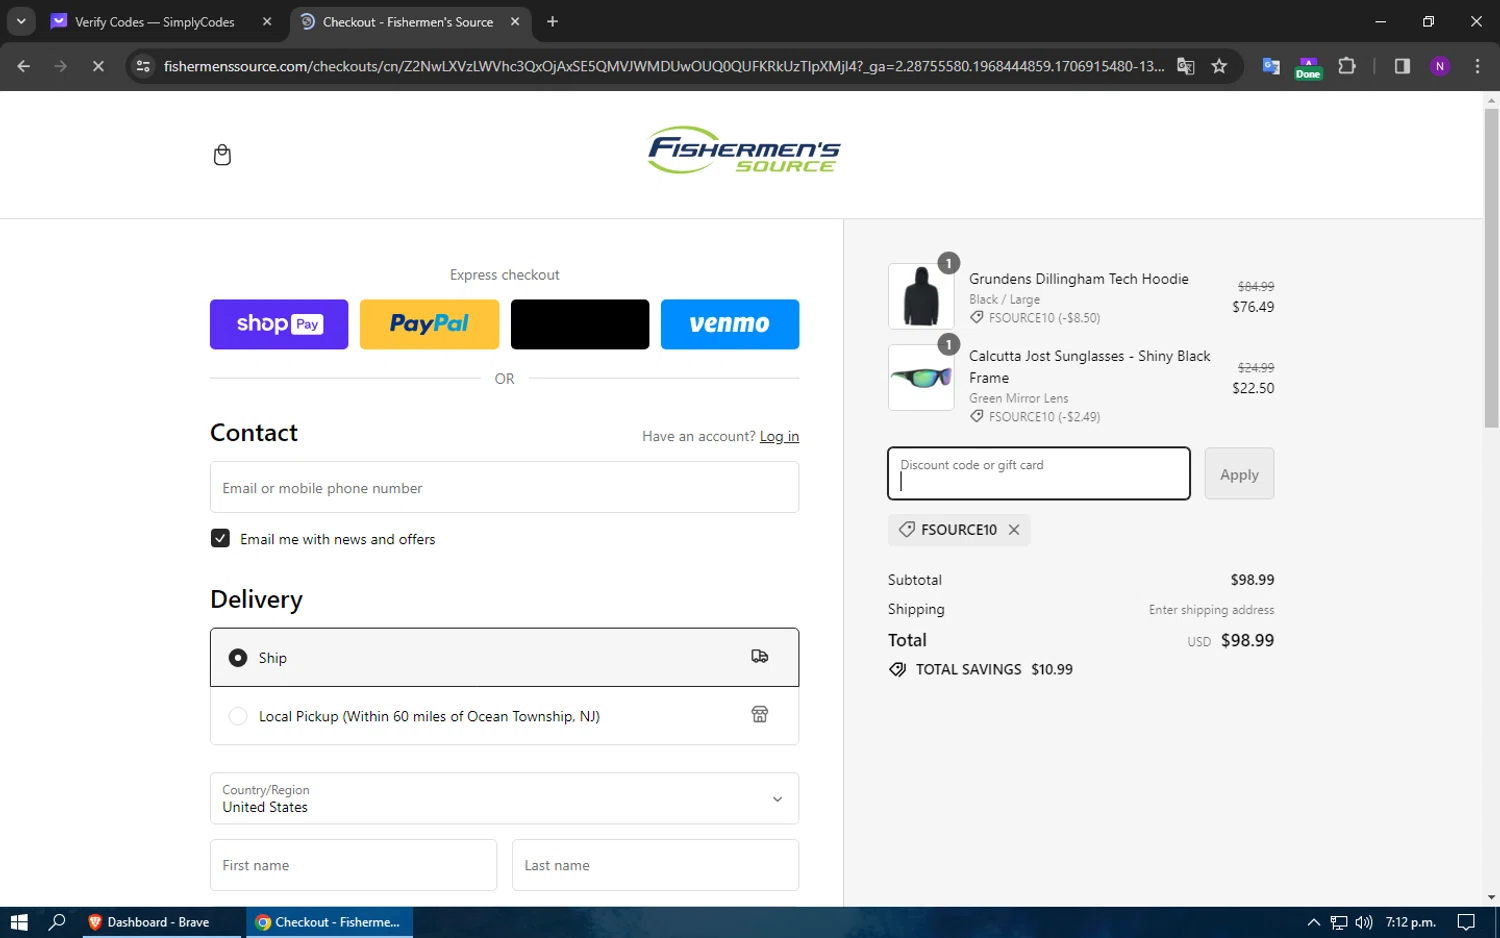The image size is (1500, 938).
Task: Click the Ship delivery truck icon
Action: pos(760,656)
